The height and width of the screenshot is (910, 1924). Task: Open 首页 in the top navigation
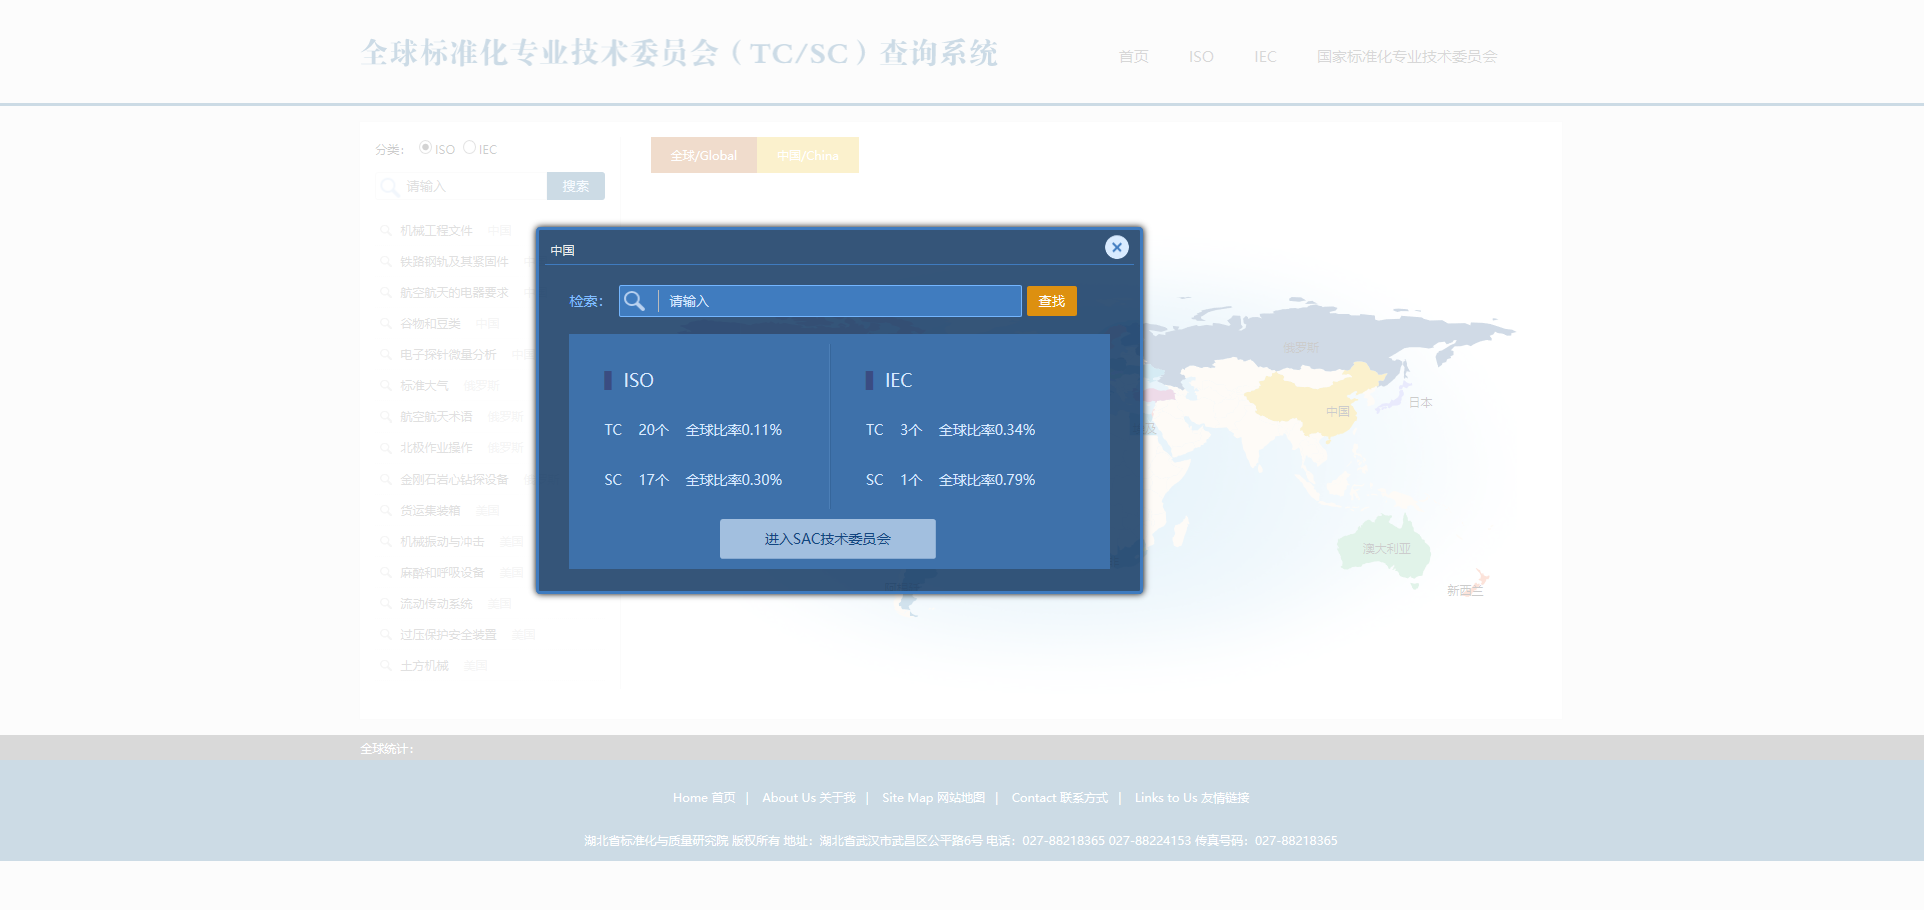(1133, 57)
